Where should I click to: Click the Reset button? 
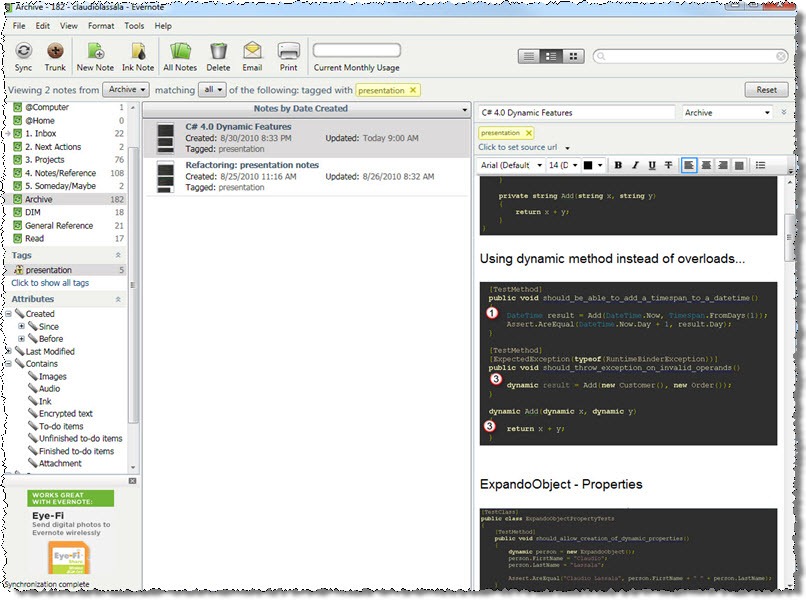766,89
